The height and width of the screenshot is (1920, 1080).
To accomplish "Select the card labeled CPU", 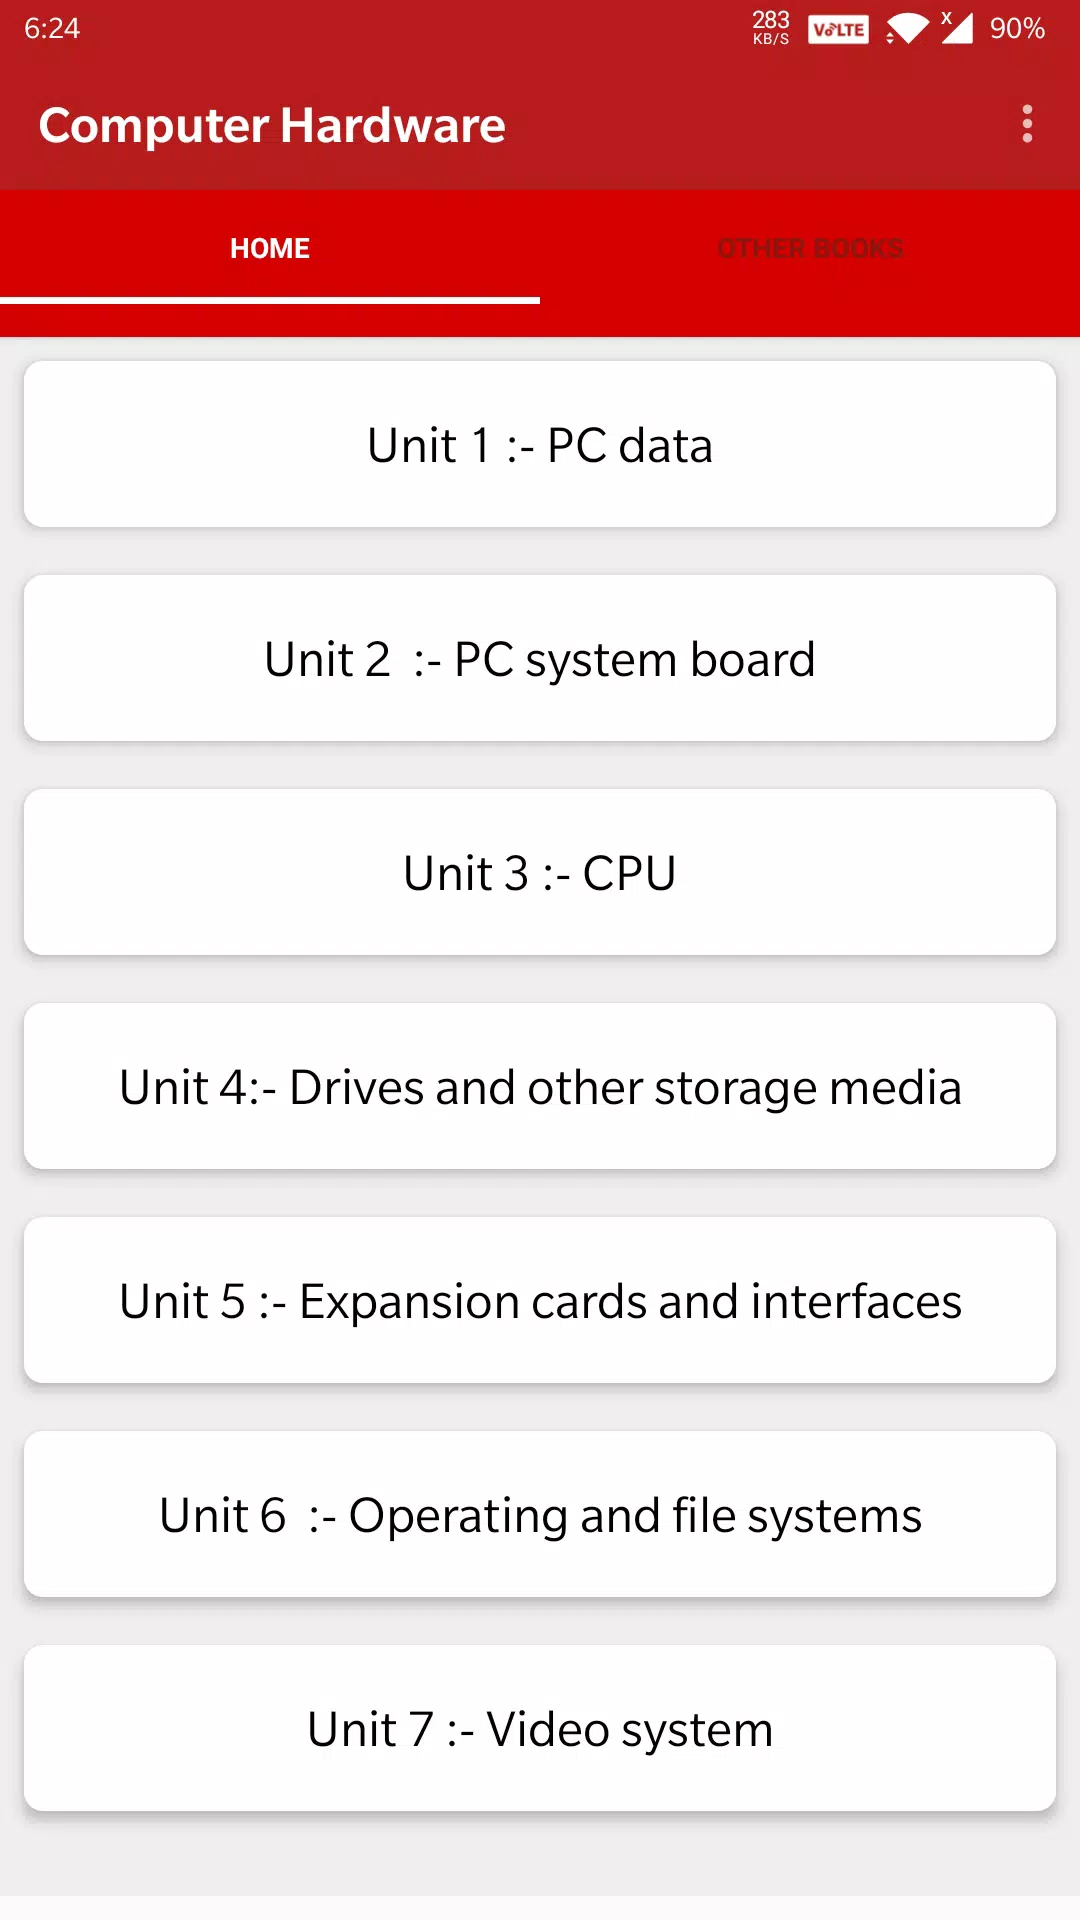I will click(x=540, y=872).
